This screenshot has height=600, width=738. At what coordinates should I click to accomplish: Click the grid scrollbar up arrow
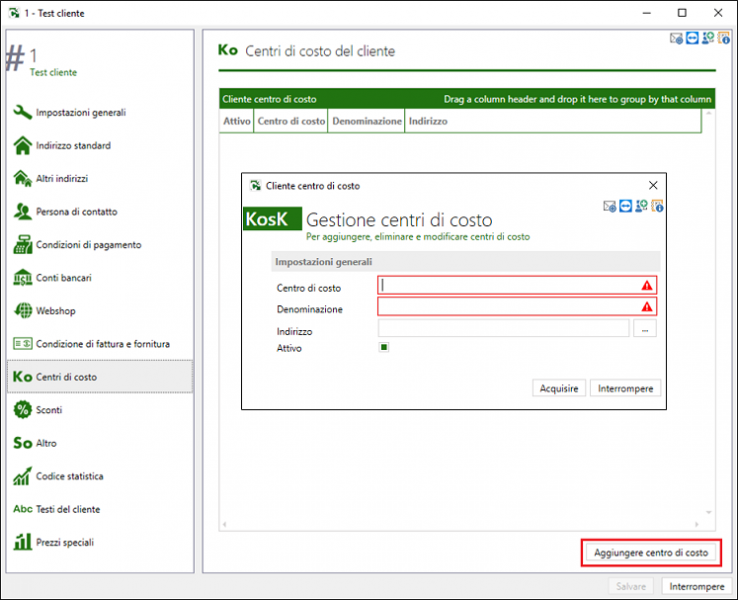708,113
